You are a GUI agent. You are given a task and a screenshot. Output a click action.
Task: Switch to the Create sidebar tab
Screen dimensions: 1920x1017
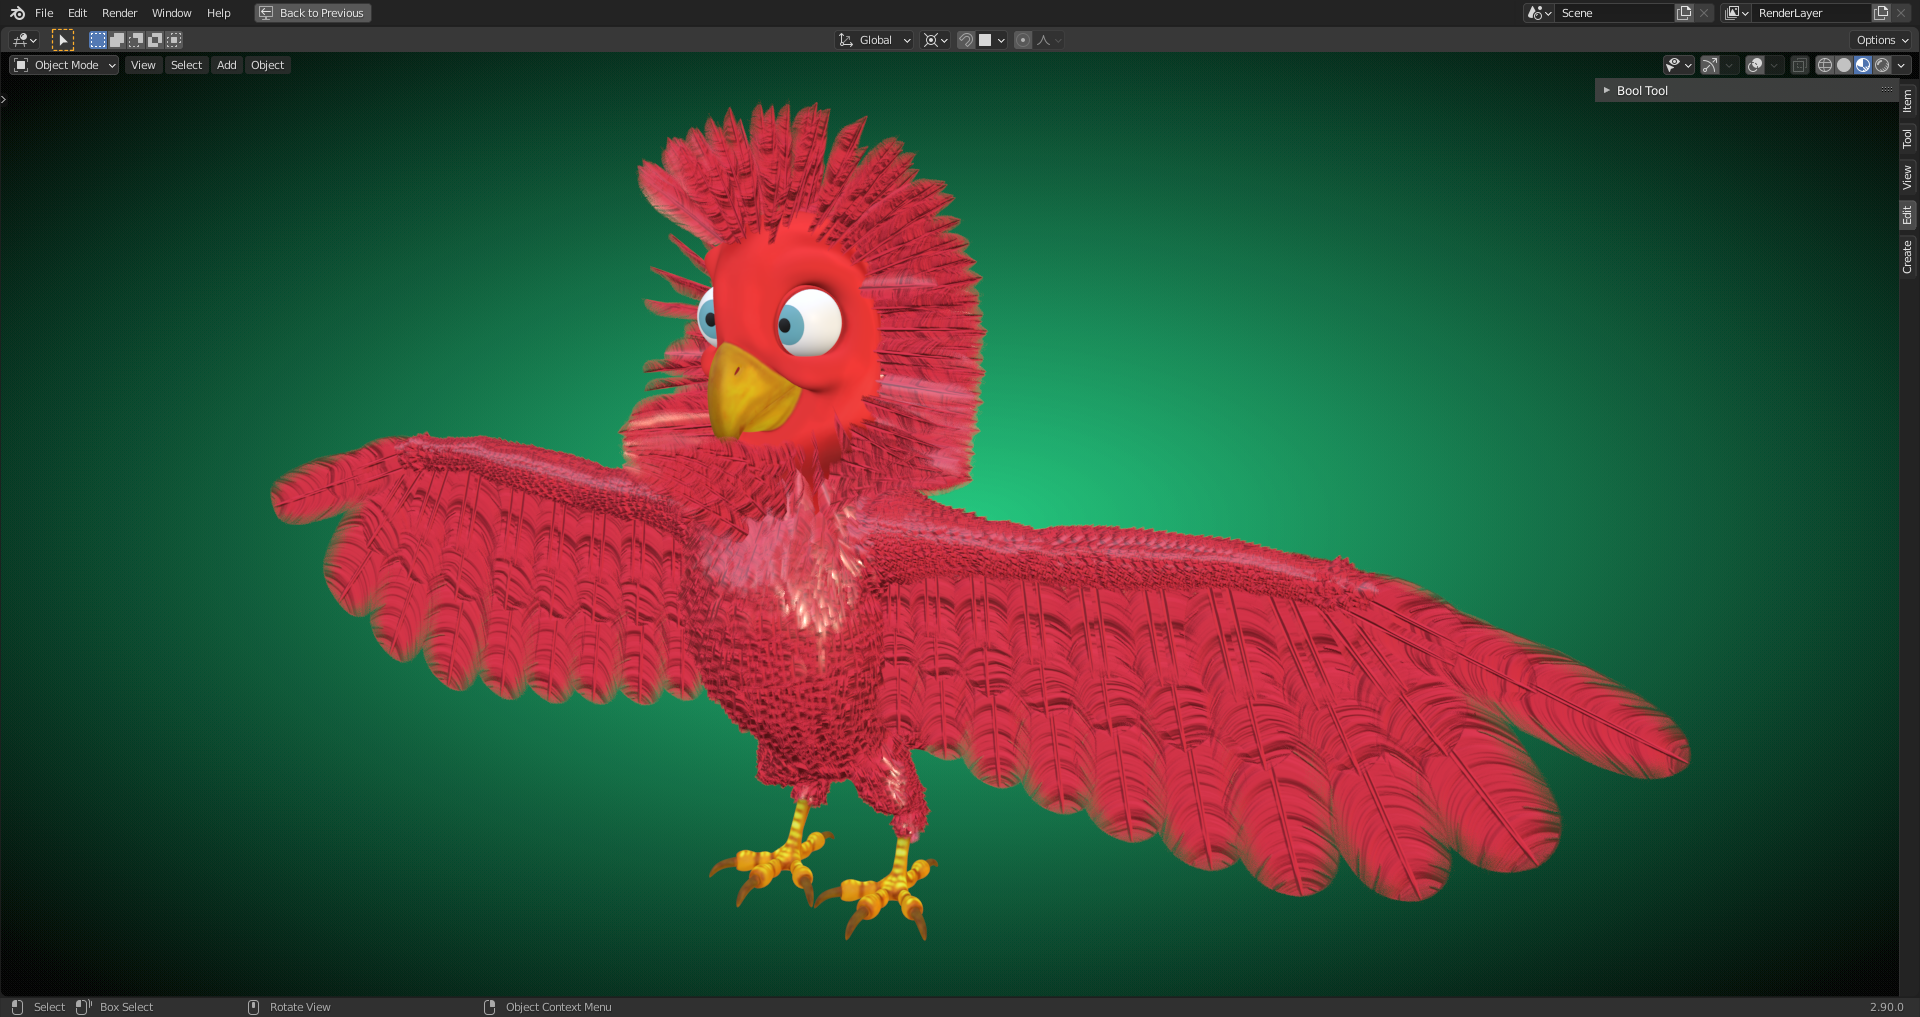pos(1908,256)
